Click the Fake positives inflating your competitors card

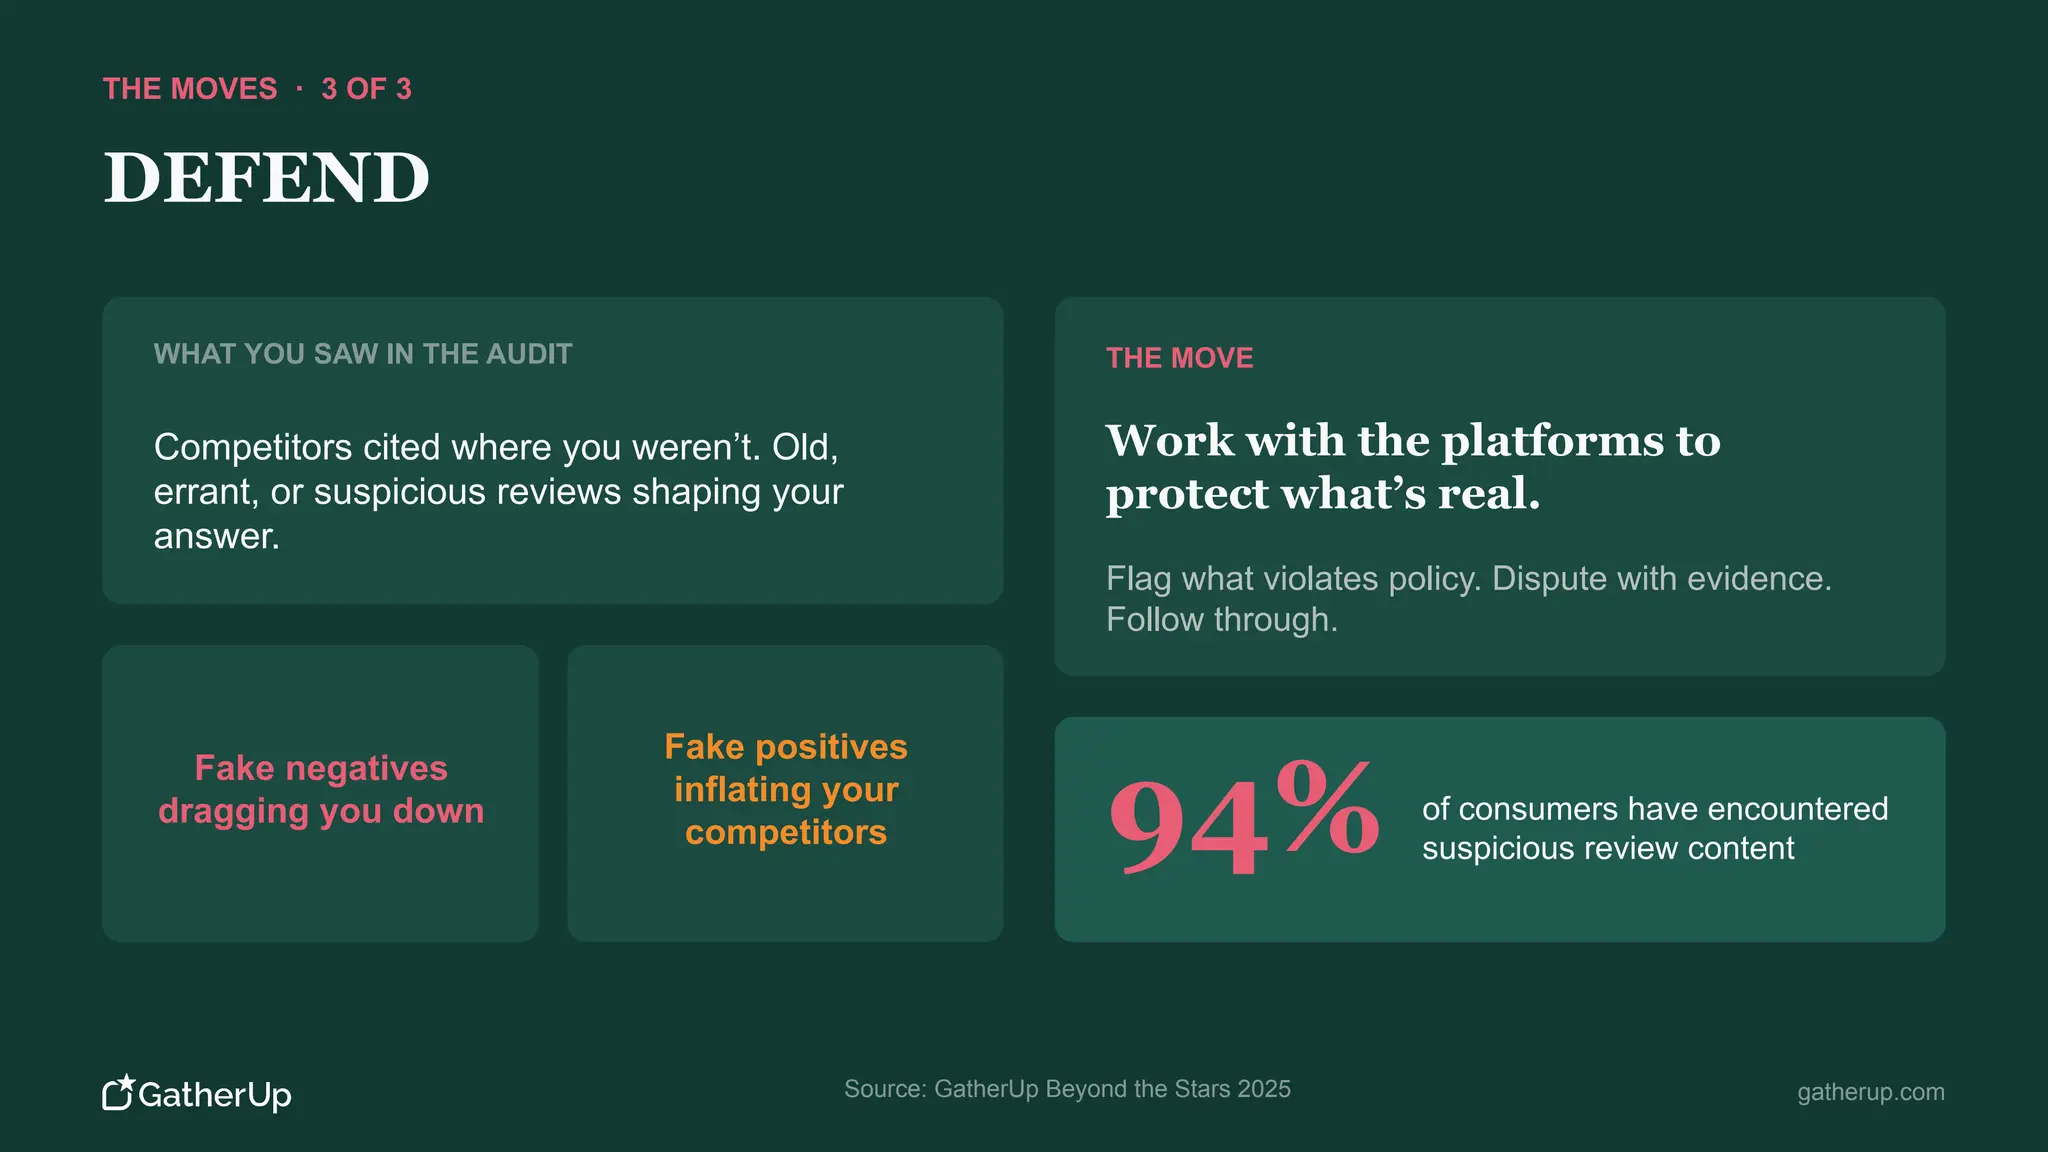(x=785, y=793)
